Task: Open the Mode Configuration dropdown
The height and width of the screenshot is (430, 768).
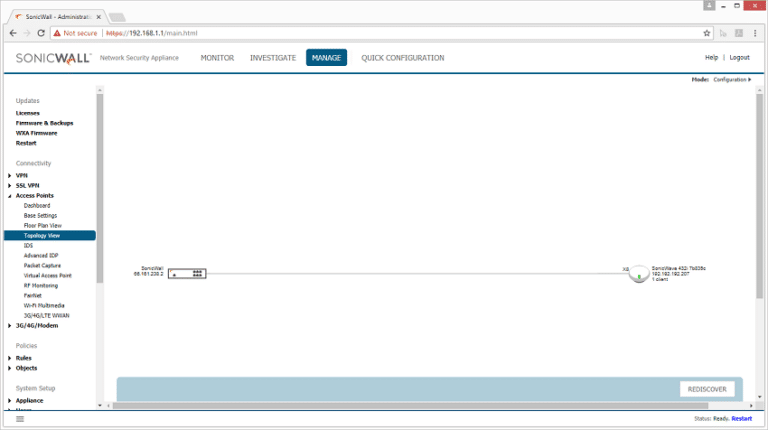Action: [x=732, y=79]
